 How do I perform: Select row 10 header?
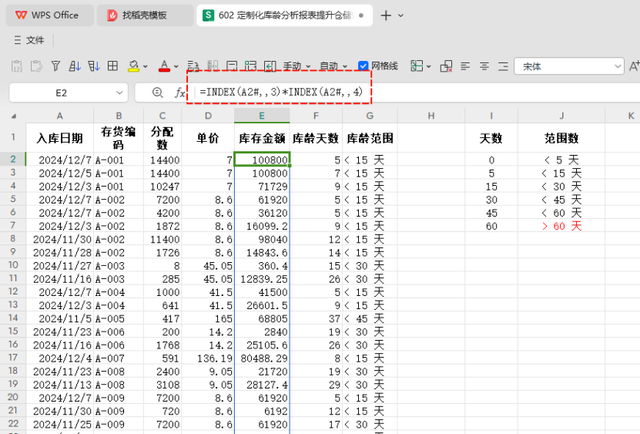coord(13,265)
